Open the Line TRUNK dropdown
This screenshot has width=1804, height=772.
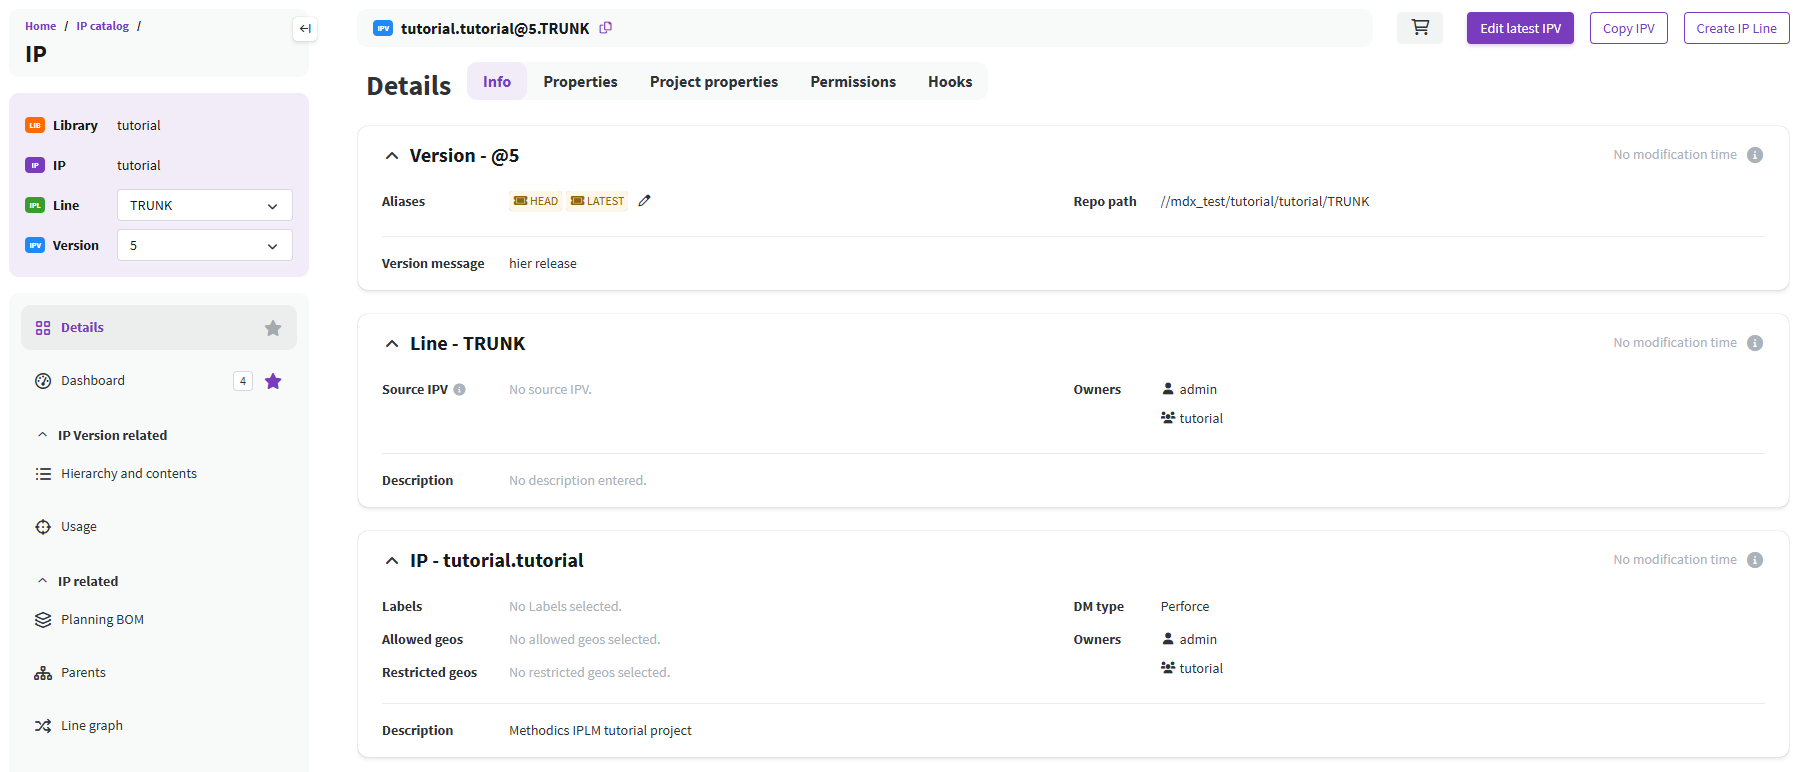pyautogui.click(x=204, y=205)
